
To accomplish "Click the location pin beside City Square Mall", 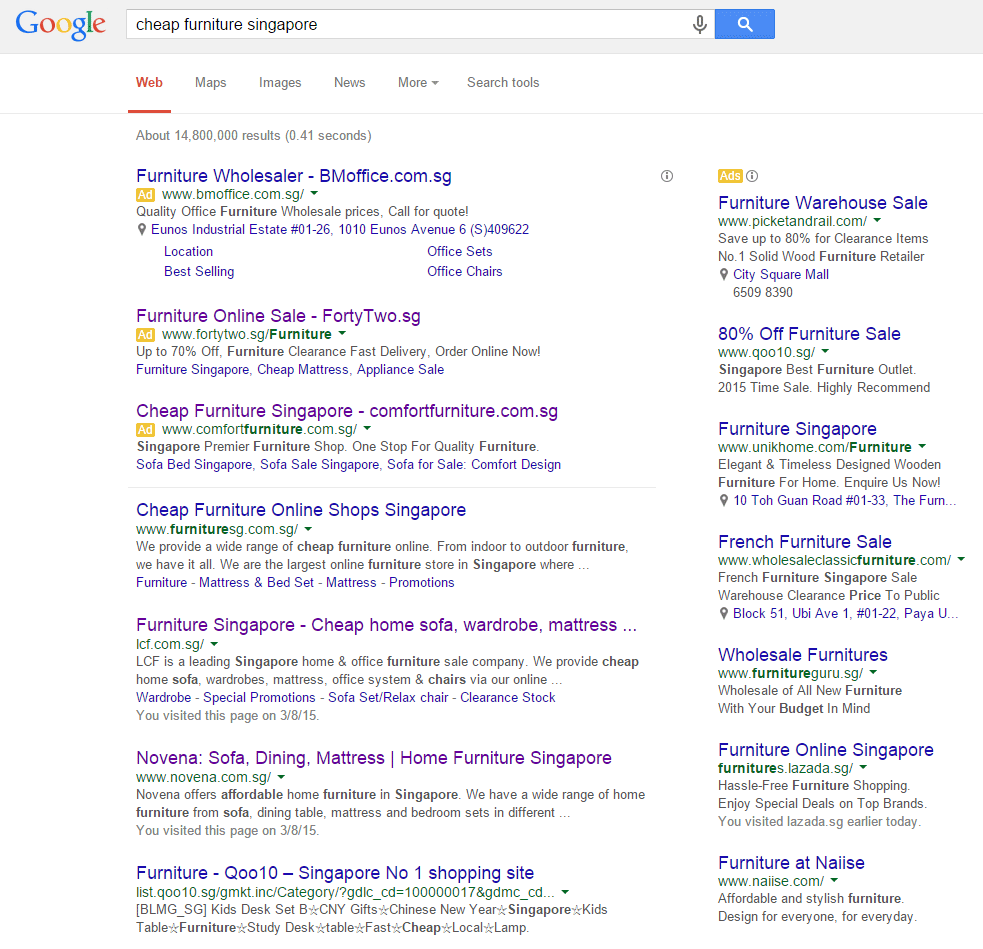I will click(x=723, y=274).
